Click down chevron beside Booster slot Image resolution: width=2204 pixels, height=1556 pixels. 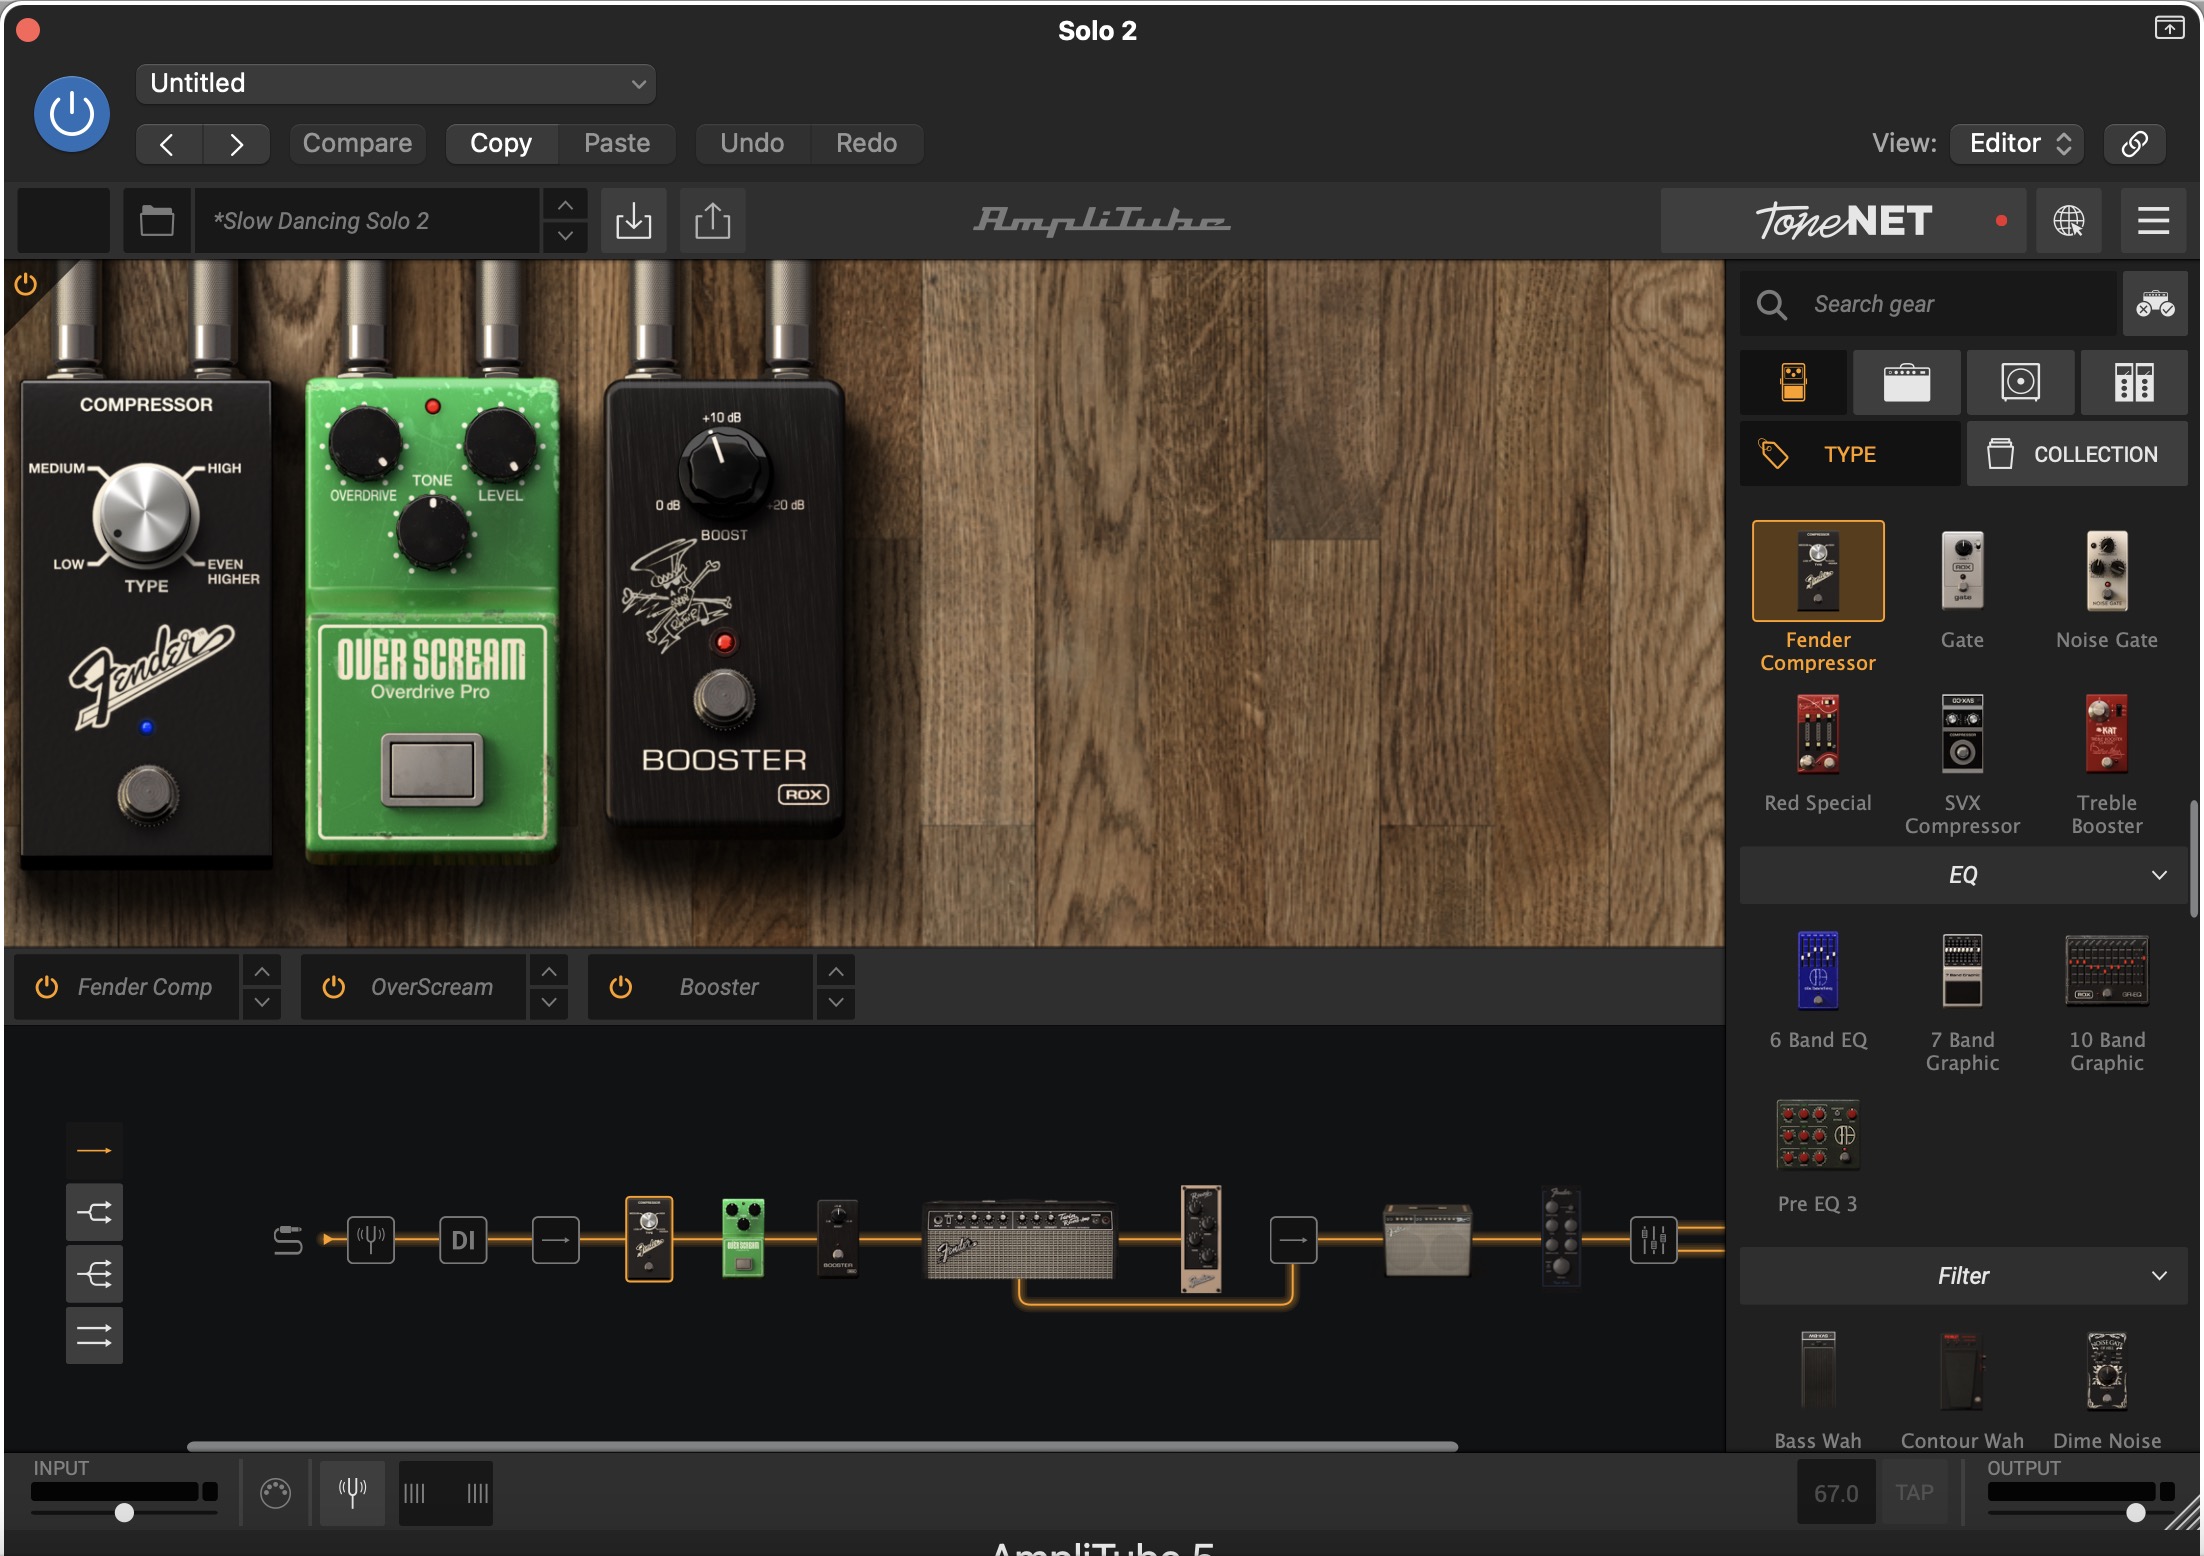pyautogui.click(x=836, y=1003)
